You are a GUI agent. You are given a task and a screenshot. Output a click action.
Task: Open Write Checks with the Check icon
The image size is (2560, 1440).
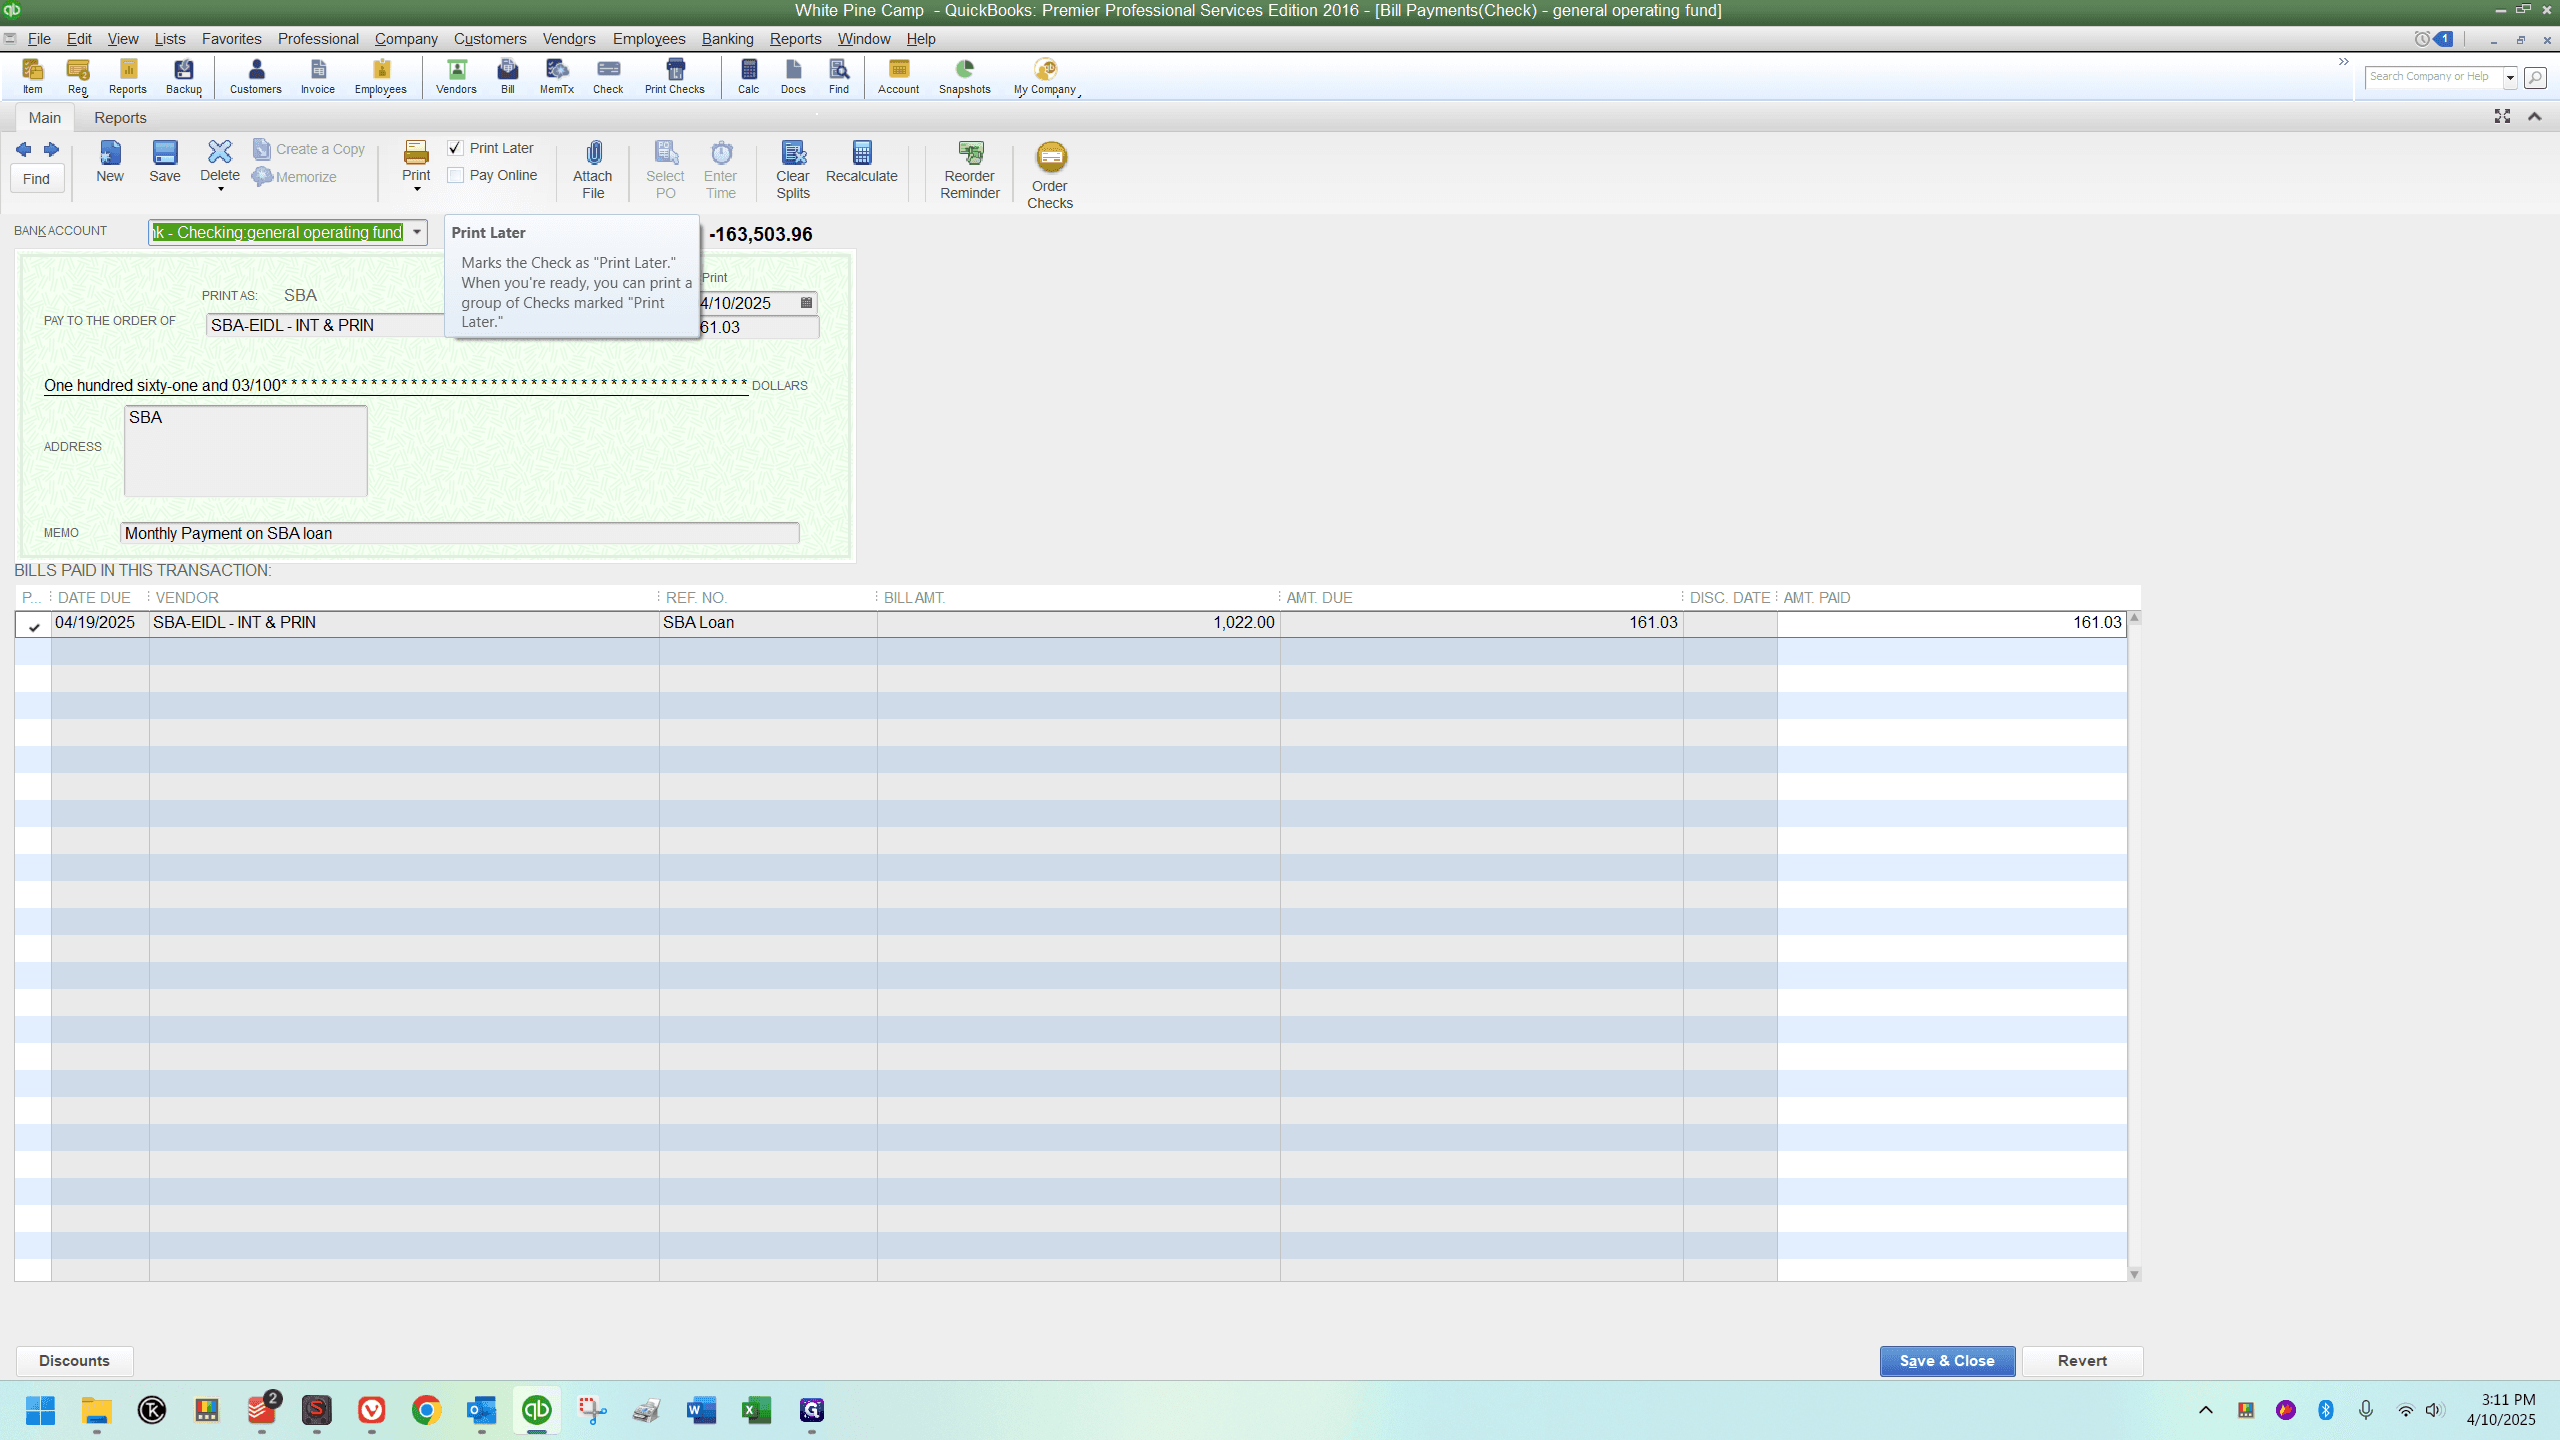[x=608, y=76]
